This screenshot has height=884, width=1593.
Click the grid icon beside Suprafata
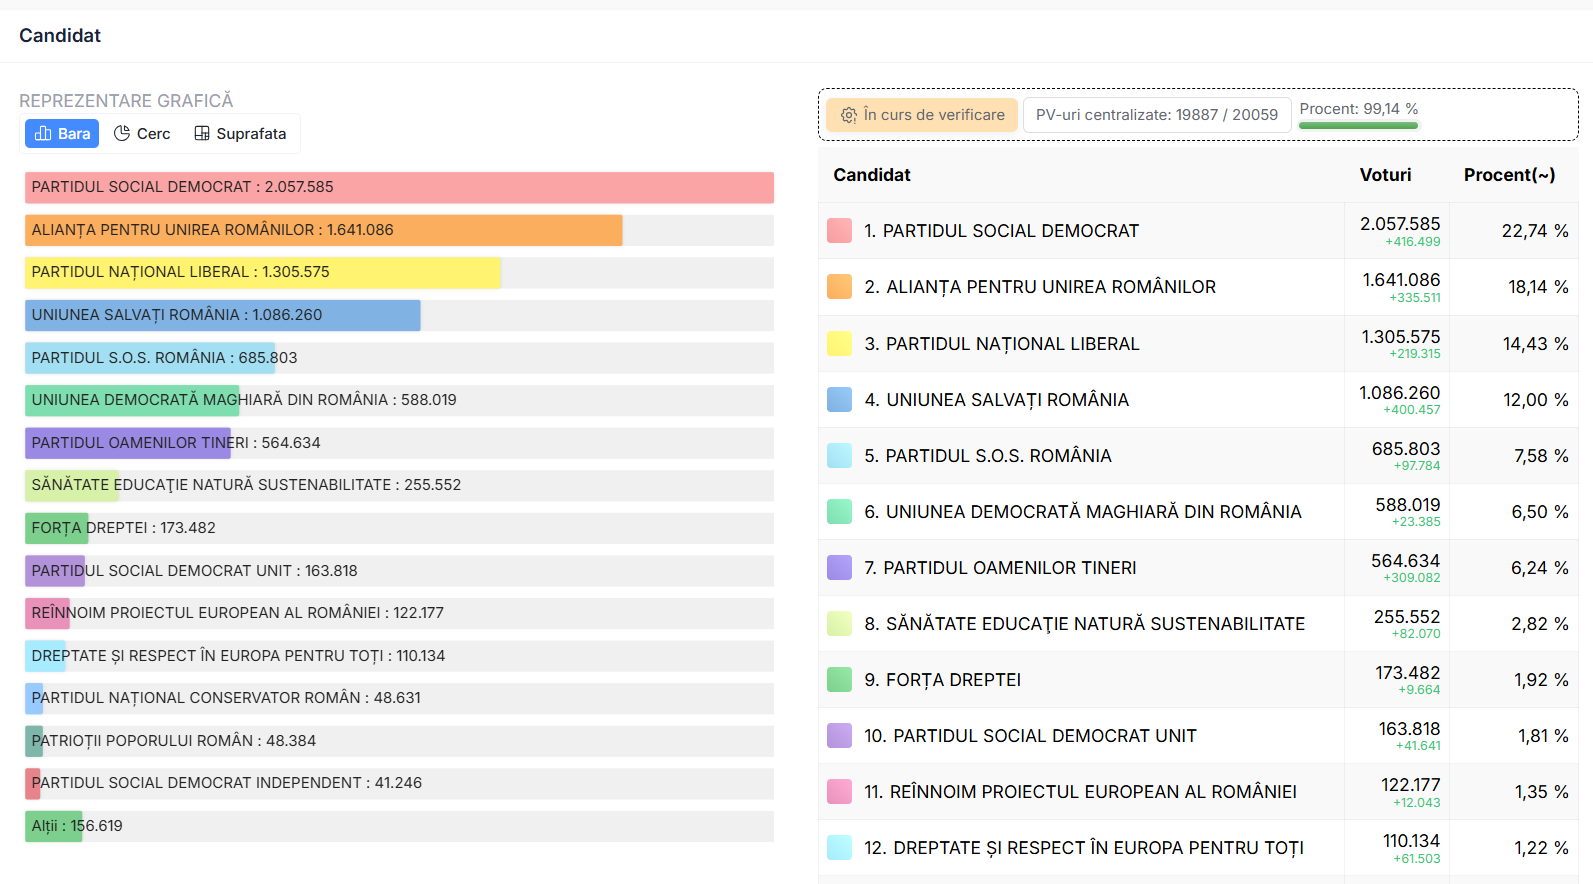(x=202, y=133)
